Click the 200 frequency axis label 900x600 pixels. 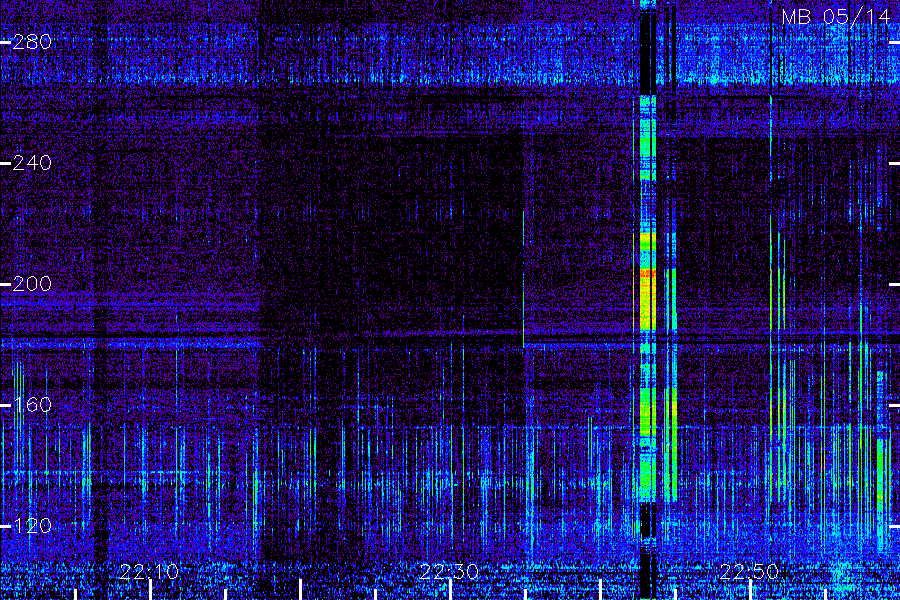point(32,284)
